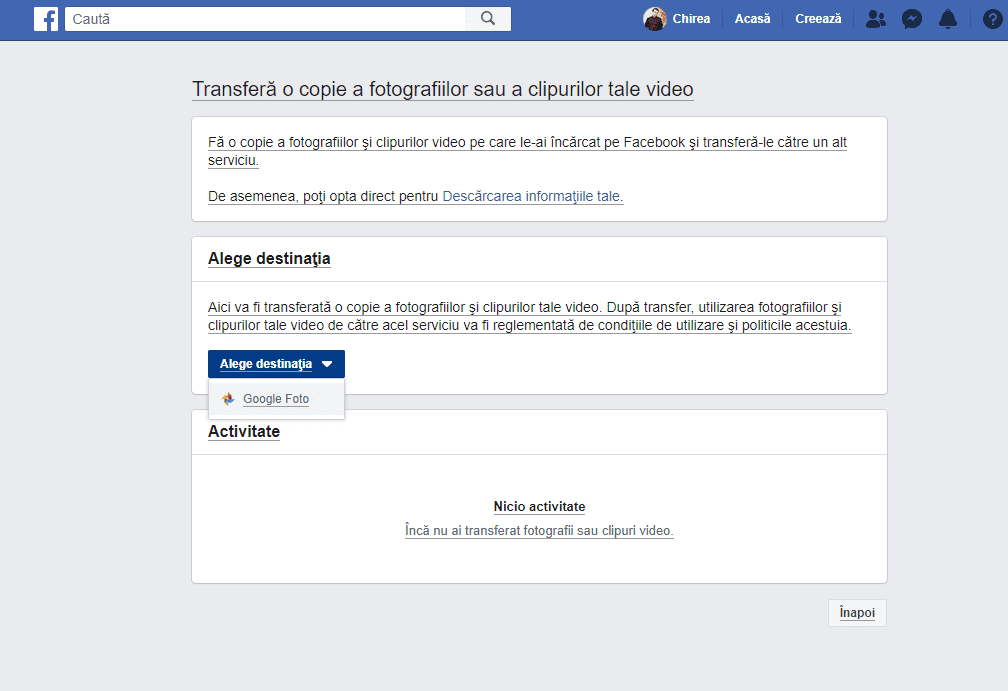Image resolution: width=1008 pixels, height=691 pixels.
Task: Click the Activitate section heading
Action: tap(243, 431)
